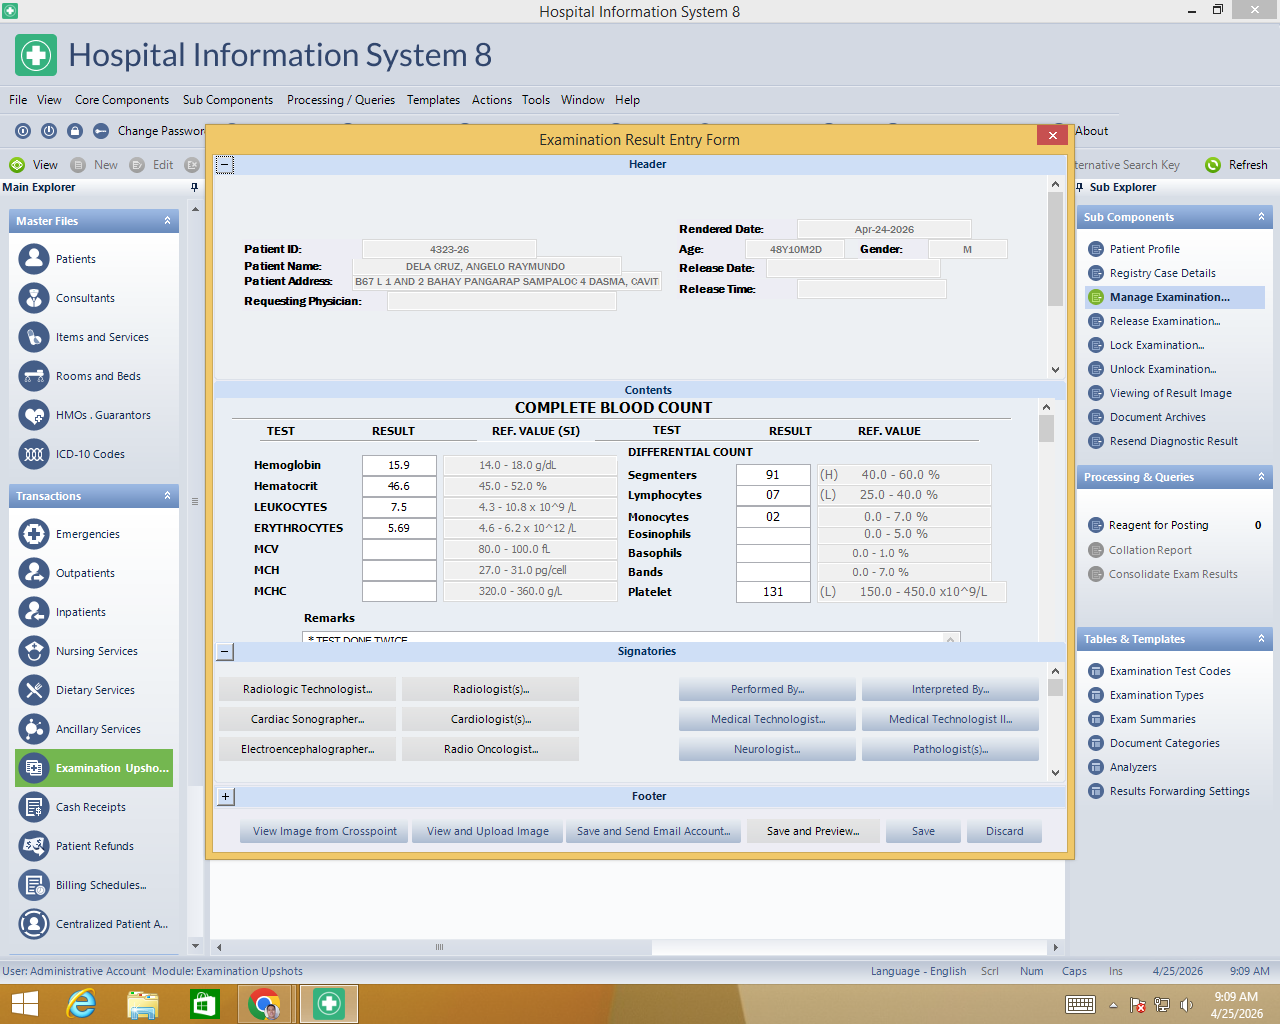Pin the Sub Explorer panel
Screen dimensions: 1280x1024
click(x=1079, y=187)
